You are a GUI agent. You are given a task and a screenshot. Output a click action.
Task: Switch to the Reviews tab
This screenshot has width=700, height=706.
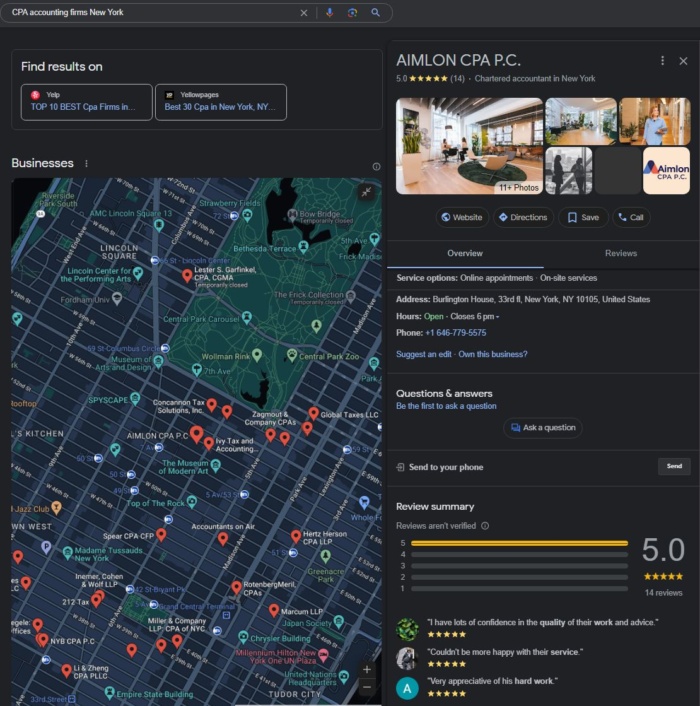tap(621, 253)
